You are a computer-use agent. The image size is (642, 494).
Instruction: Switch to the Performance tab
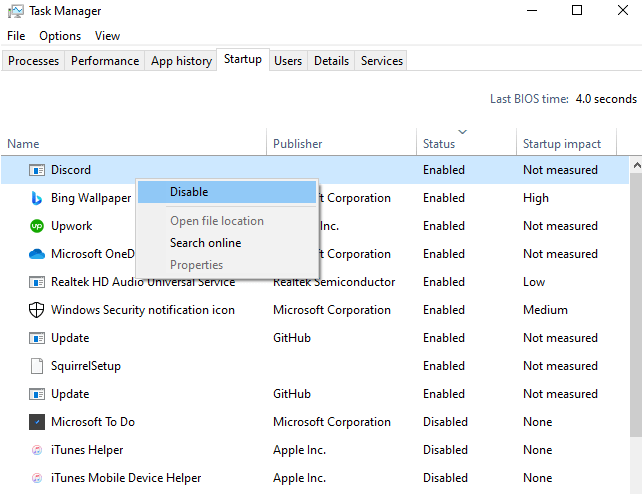pyautogui.click(x=105, y=61)
